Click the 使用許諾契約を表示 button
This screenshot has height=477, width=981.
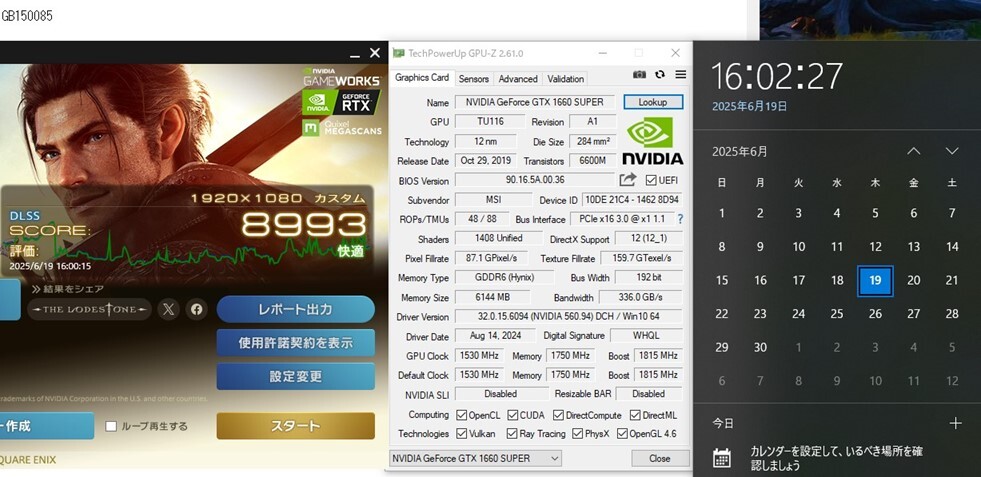pos(296,343)
